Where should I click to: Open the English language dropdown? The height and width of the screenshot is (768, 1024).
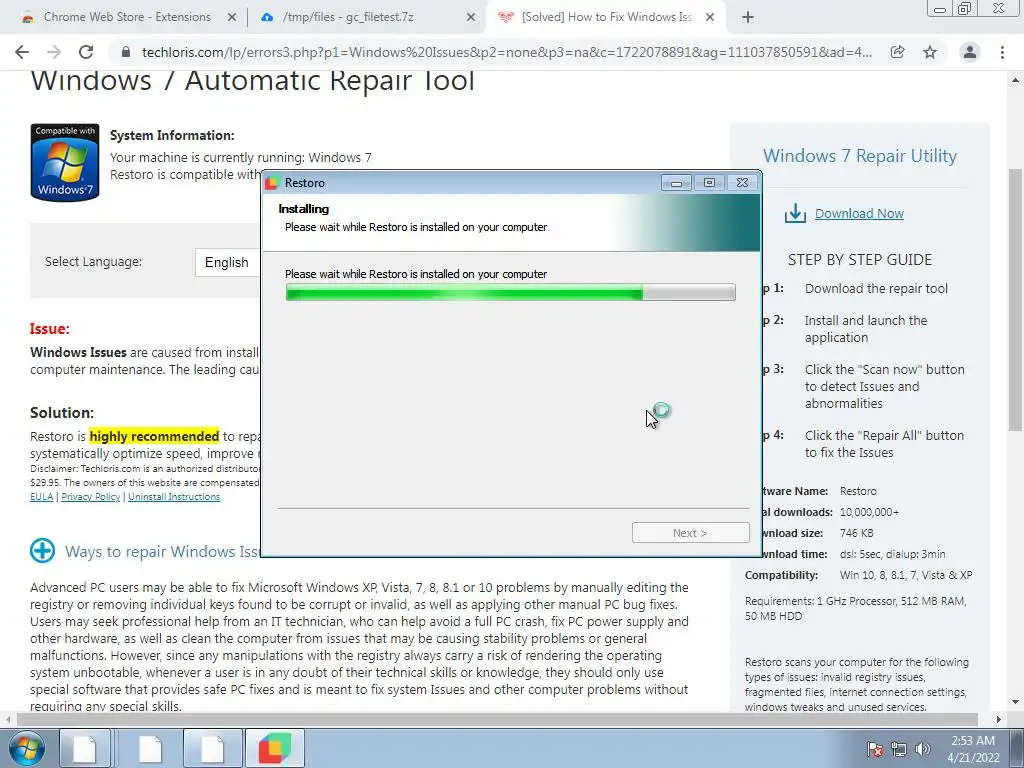(227, 263)
